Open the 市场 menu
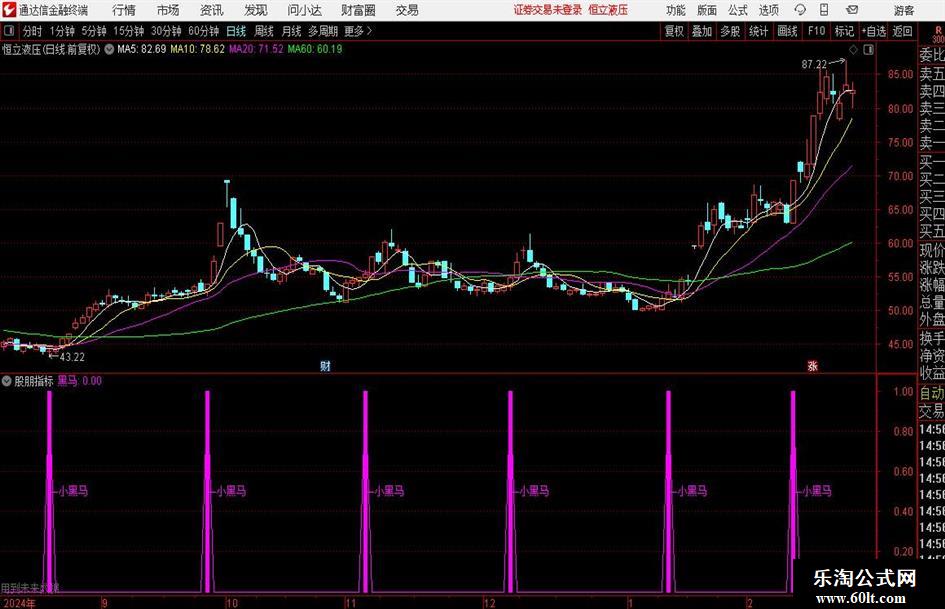 [168, 10]
